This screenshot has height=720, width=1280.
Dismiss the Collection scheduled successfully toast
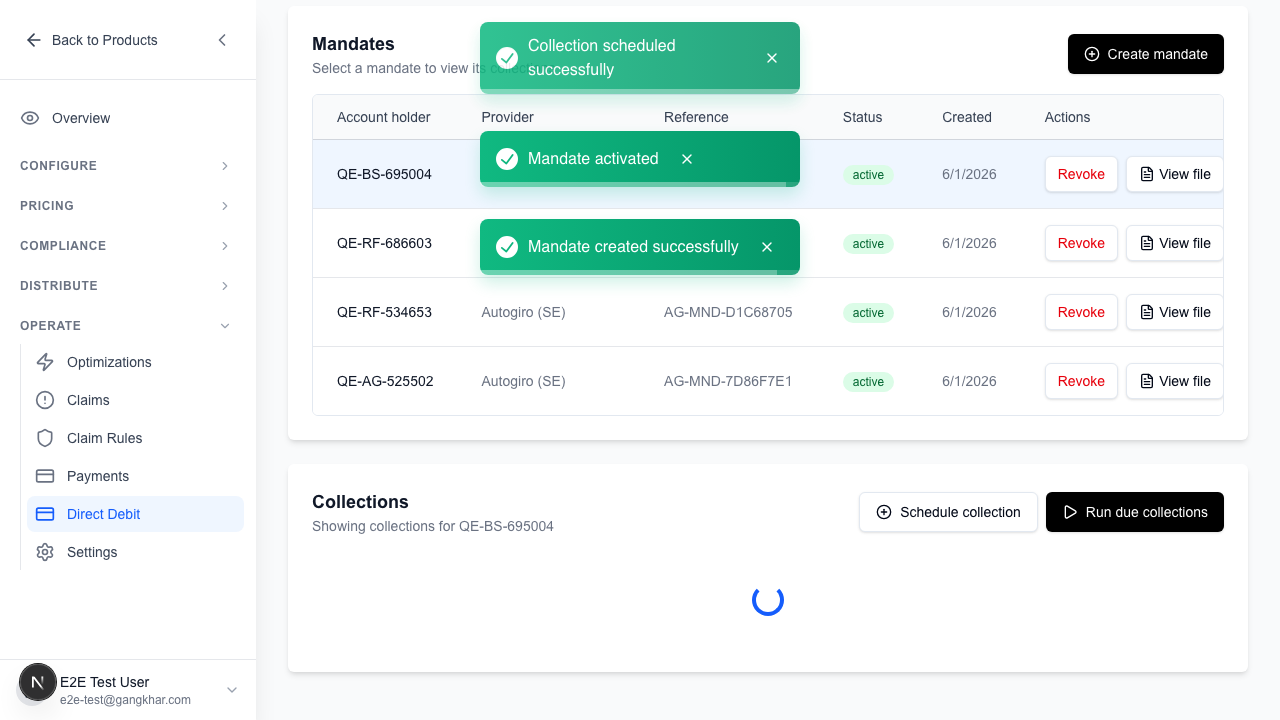[x=772, y=58]
